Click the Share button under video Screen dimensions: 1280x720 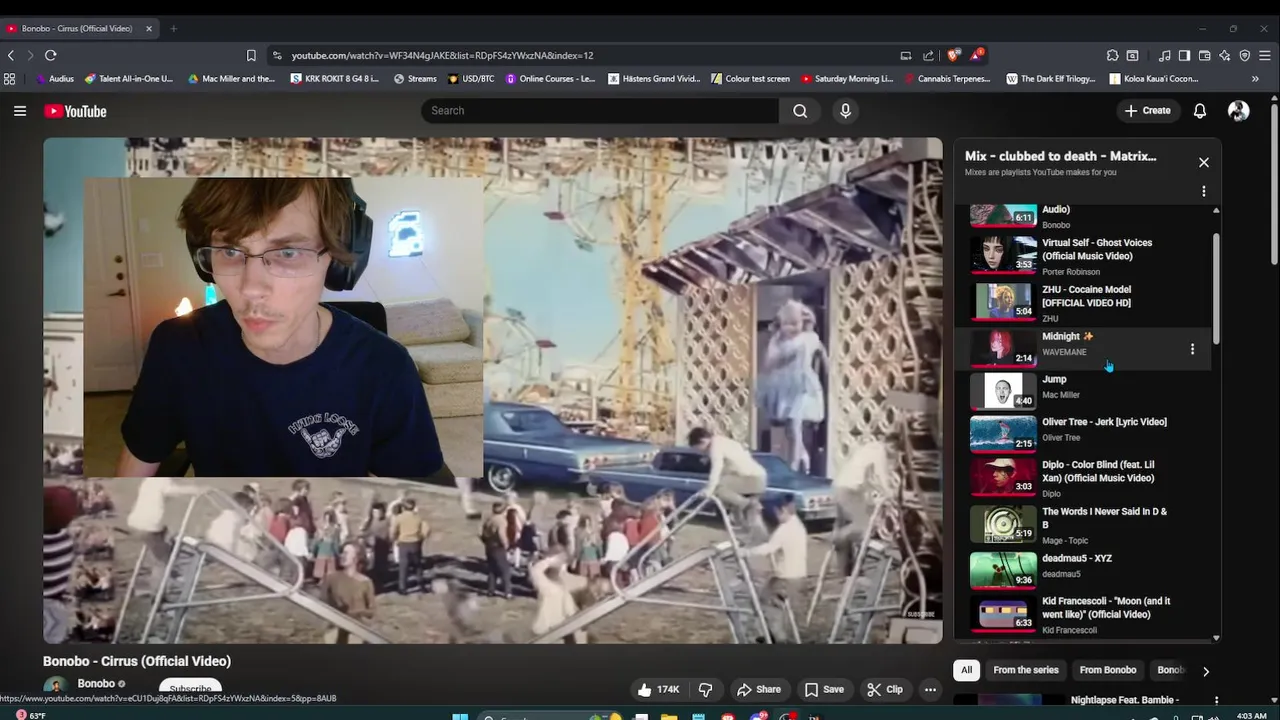click(x=758, y=689)
